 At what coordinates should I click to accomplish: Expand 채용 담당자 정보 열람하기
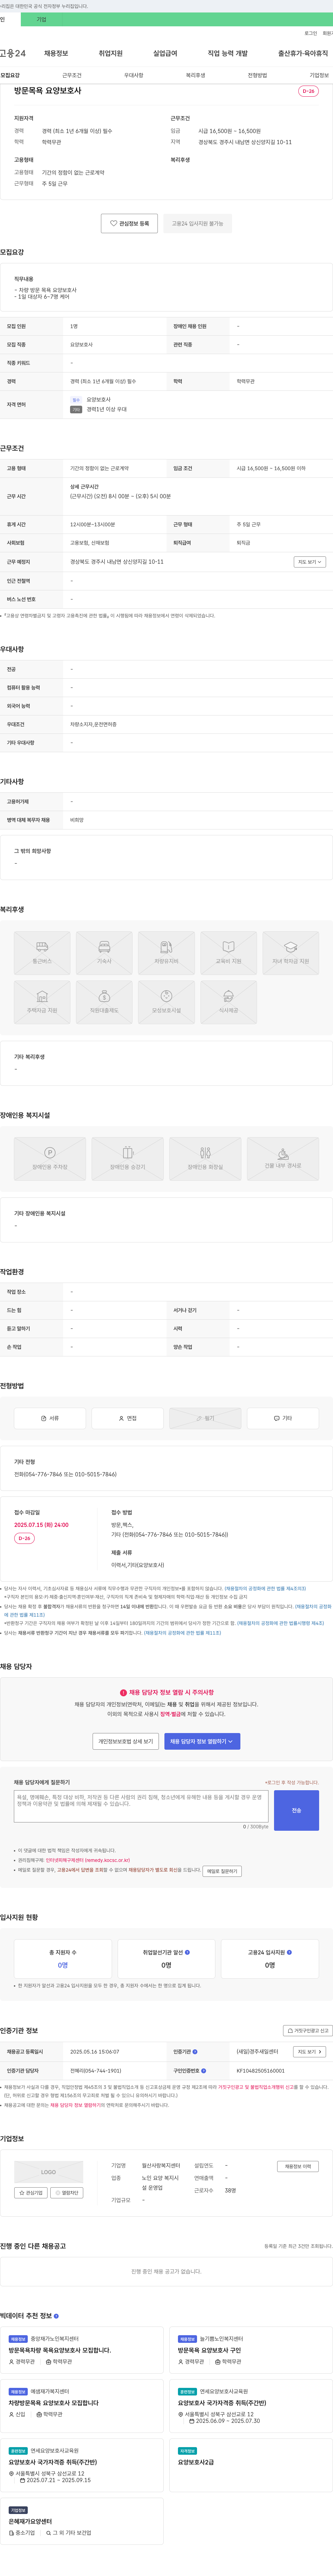click(202, 1741)
